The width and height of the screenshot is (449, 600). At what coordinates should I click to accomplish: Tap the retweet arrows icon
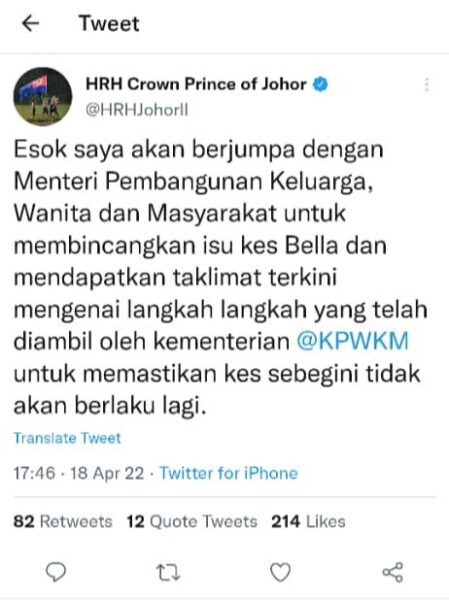pos(168,573)
